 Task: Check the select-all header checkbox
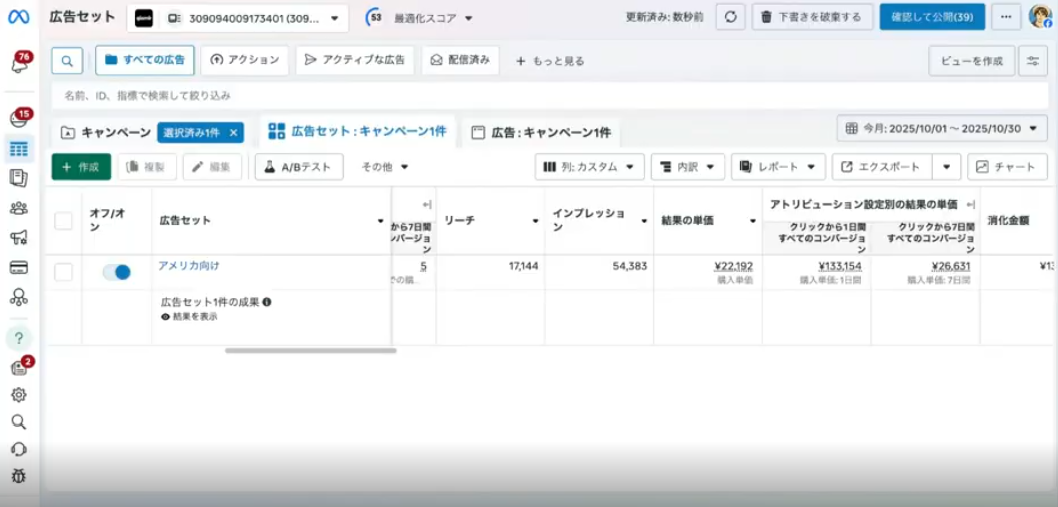(x=63, y=221)
